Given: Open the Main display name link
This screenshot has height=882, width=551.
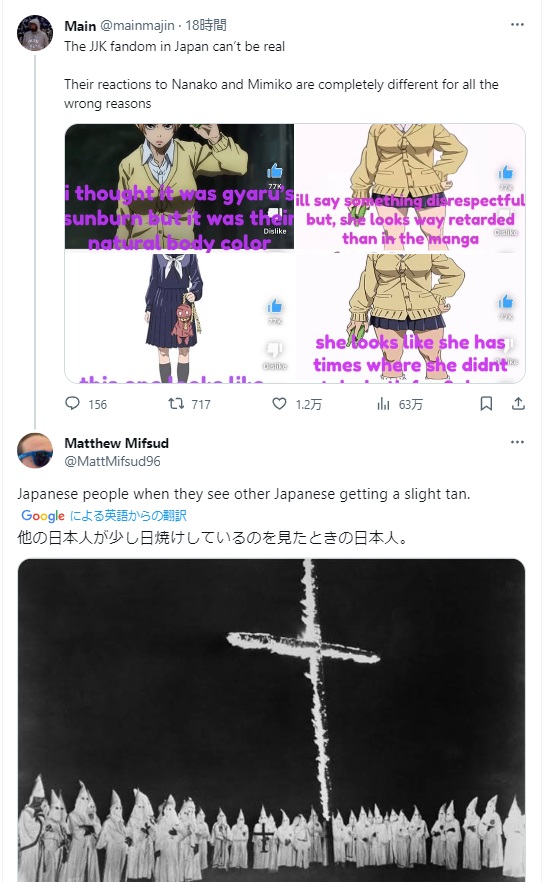Looking at the screenshot, I should tap(80, 26).
